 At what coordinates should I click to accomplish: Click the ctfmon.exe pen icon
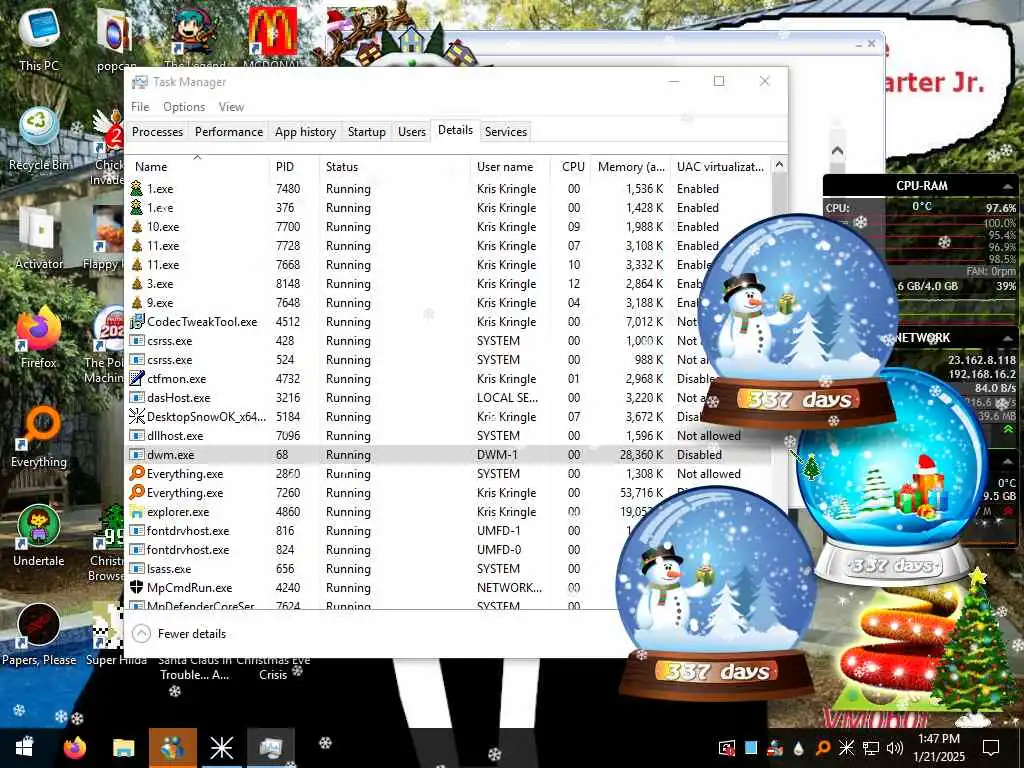(x=136, y=378)
